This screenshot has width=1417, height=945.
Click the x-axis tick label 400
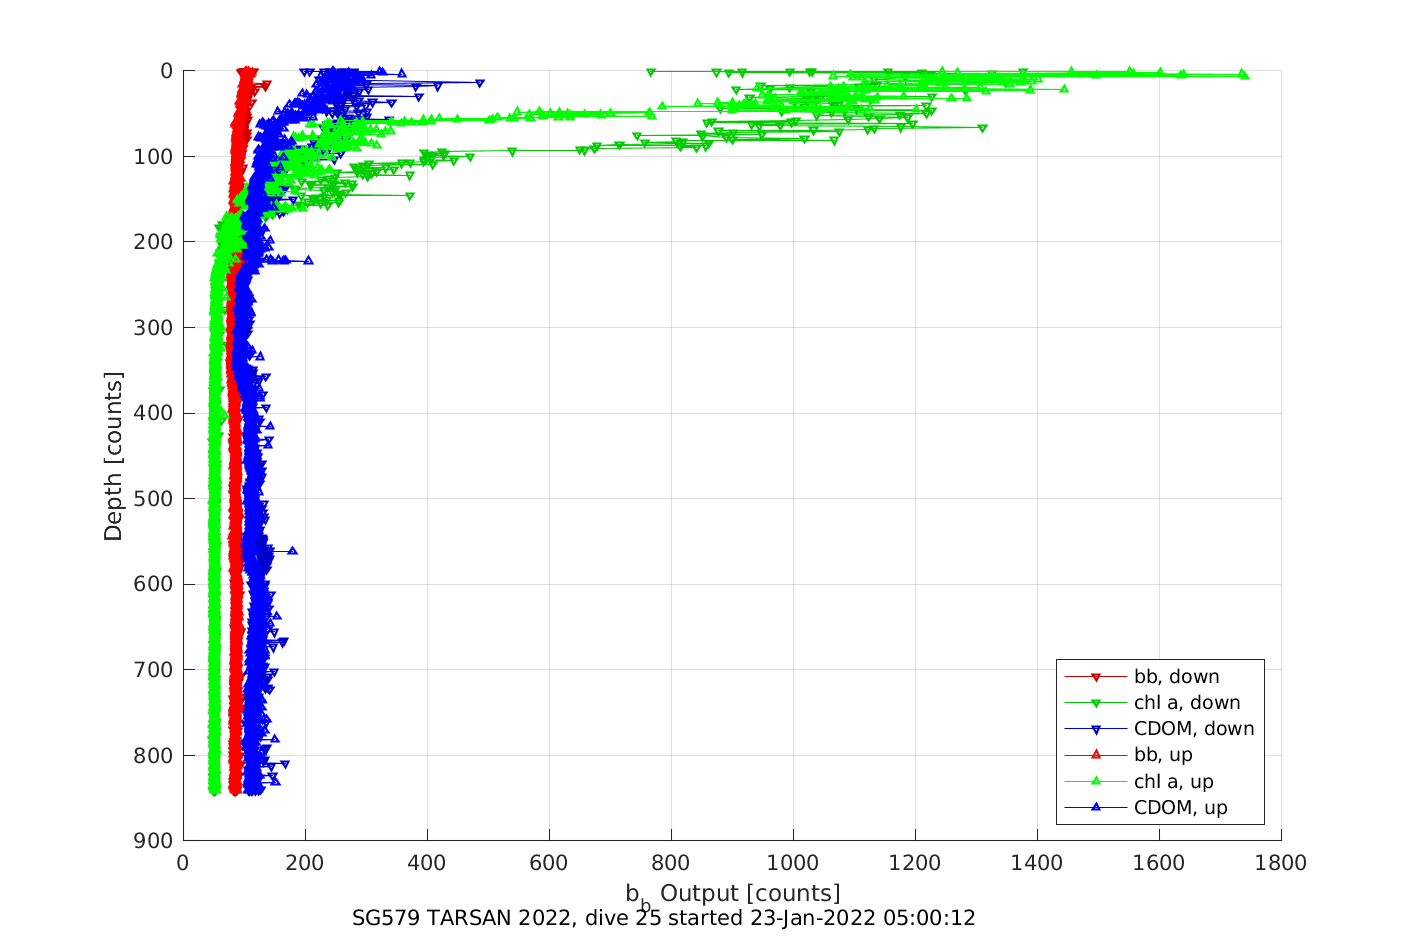pyautogui.click(x=427, y=863)
